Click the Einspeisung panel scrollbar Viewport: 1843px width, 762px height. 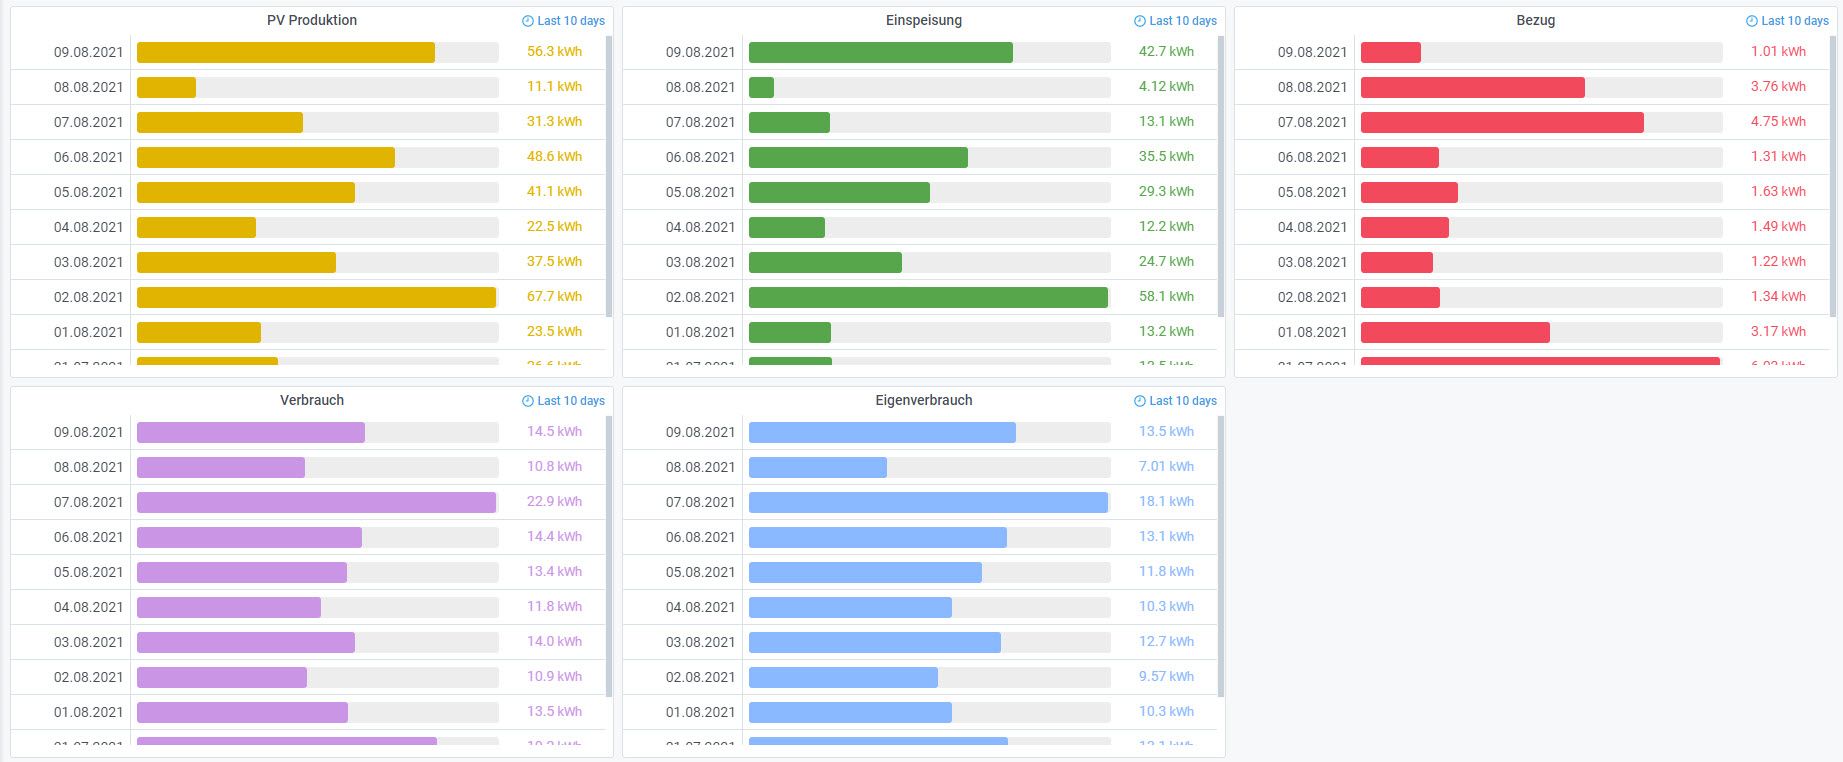(1221, 176)
